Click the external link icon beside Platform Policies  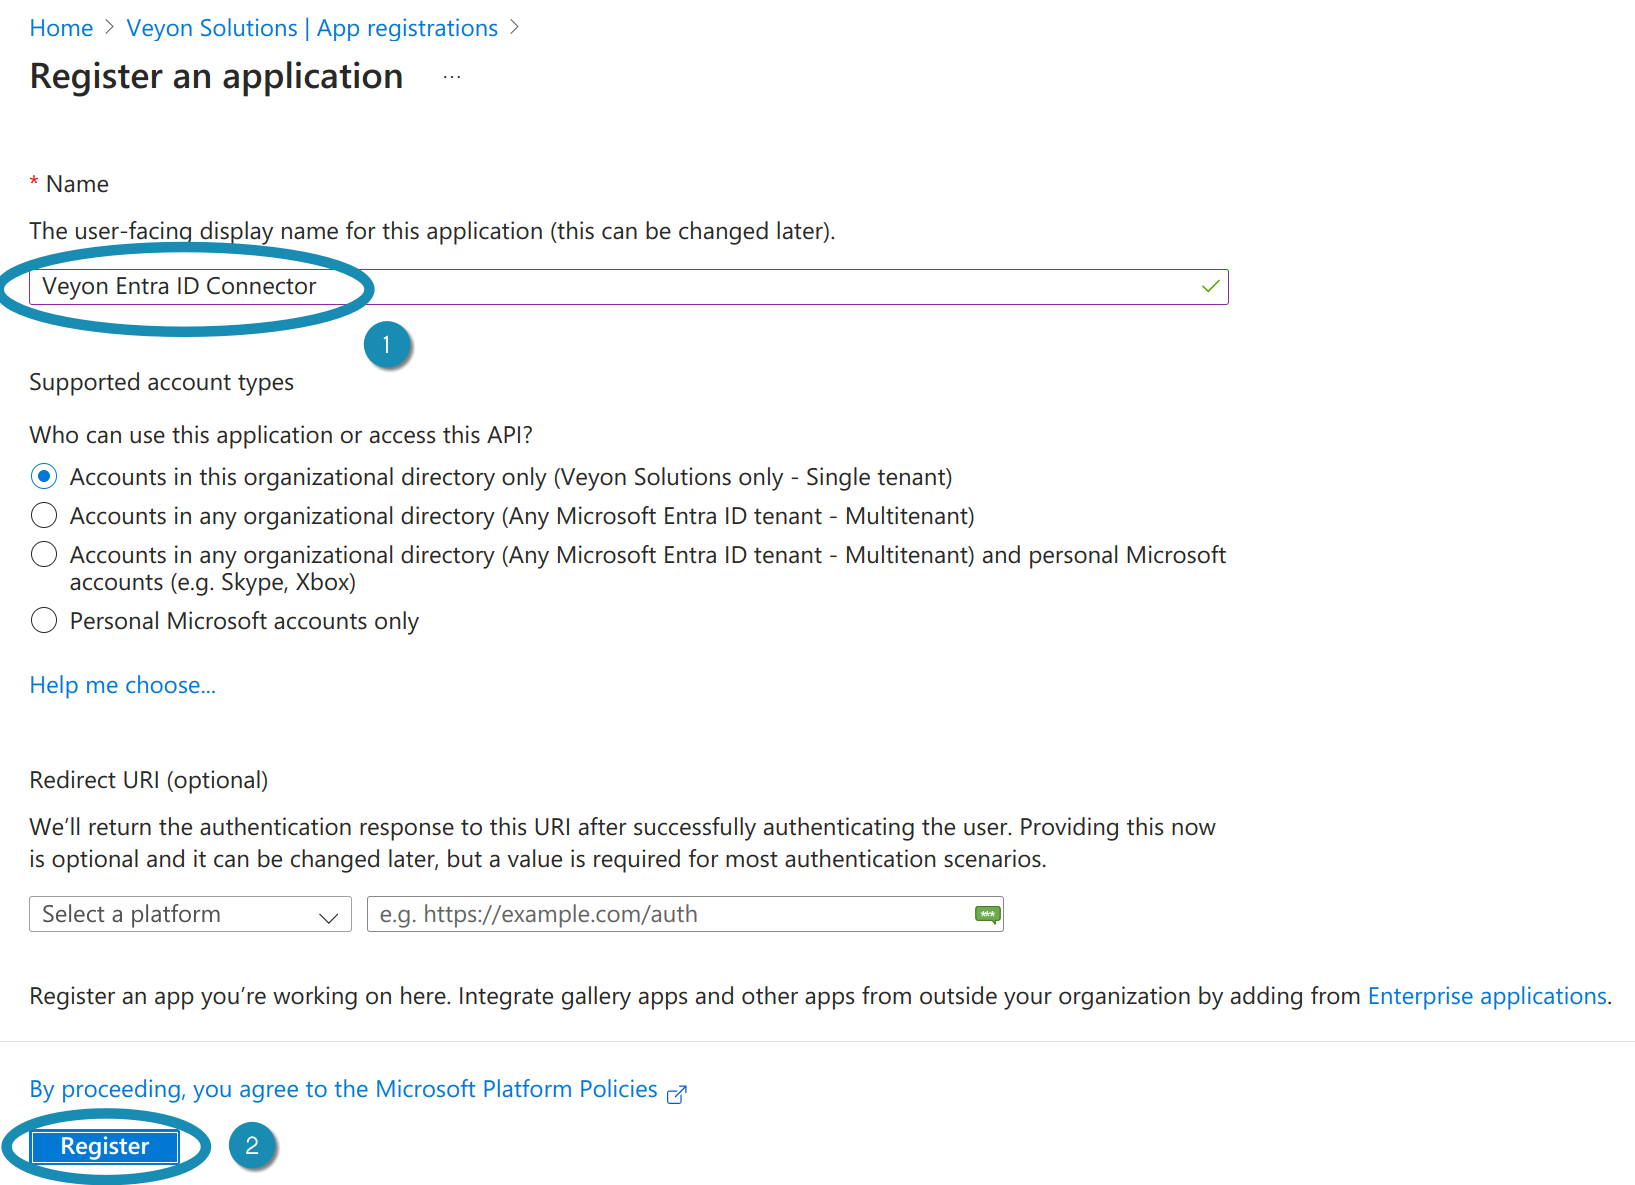[677, 1094]
